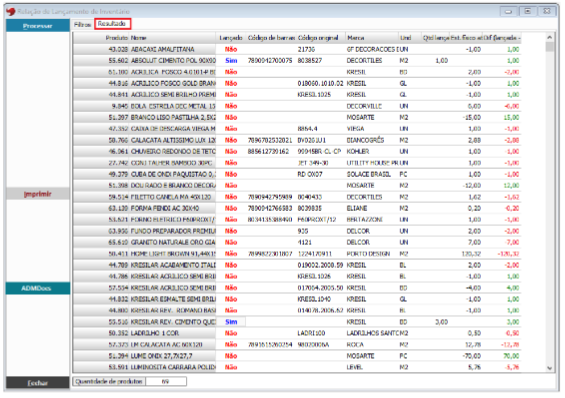The width and height of the screenshot is (565, 398).
Task: Maximize the inventory window
Action: [x=528, y=11]
